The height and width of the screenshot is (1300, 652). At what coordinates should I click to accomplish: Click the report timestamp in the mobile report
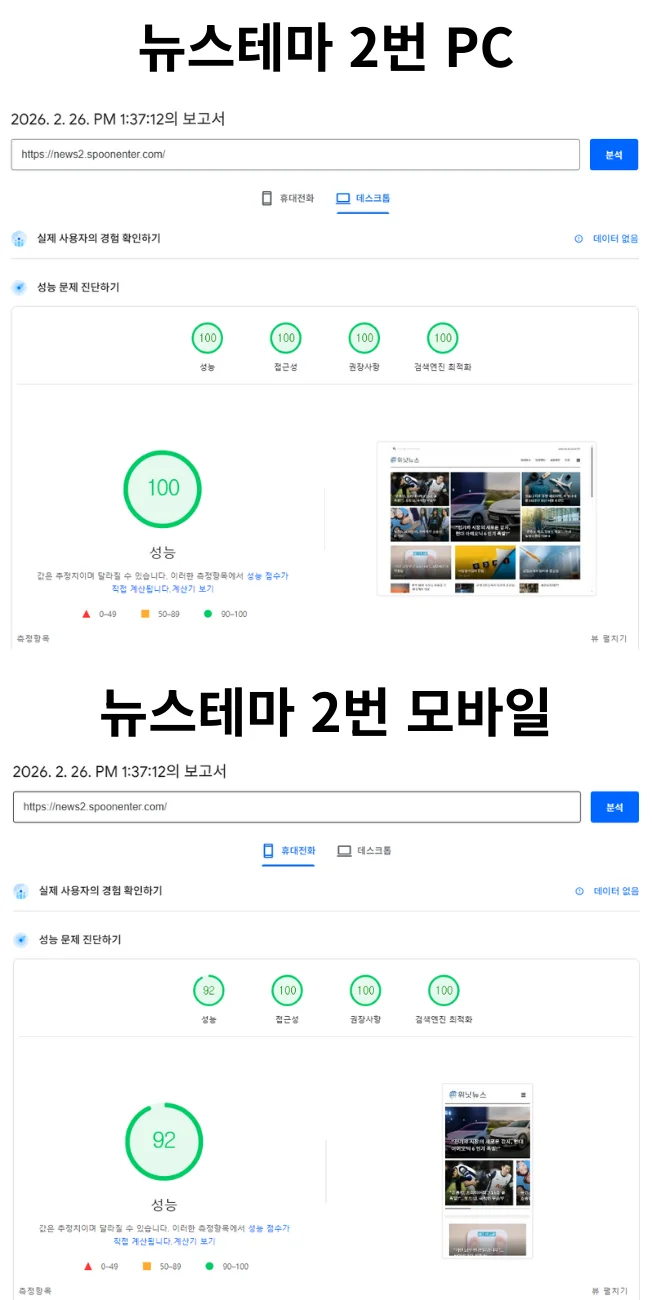tap(119, 772)
